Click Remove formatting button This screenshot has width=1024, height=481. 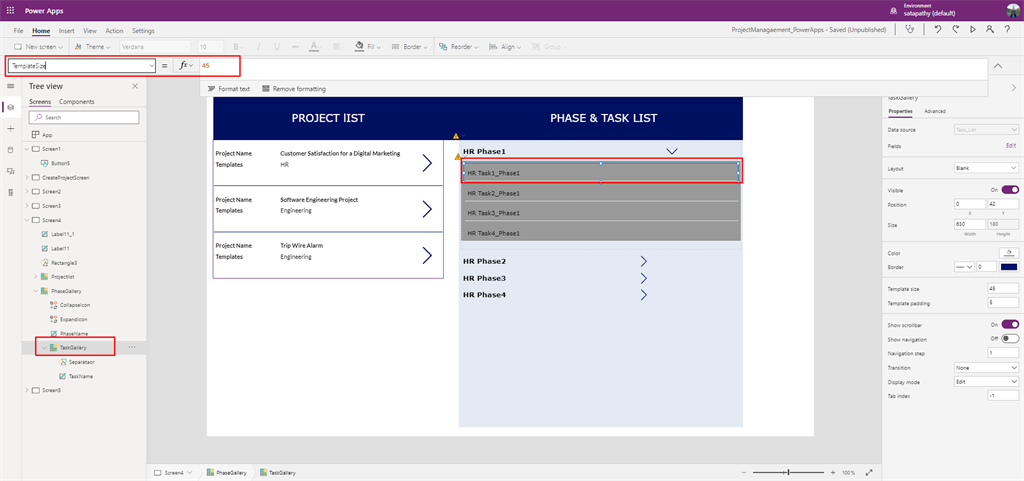(x=294, y=89)
